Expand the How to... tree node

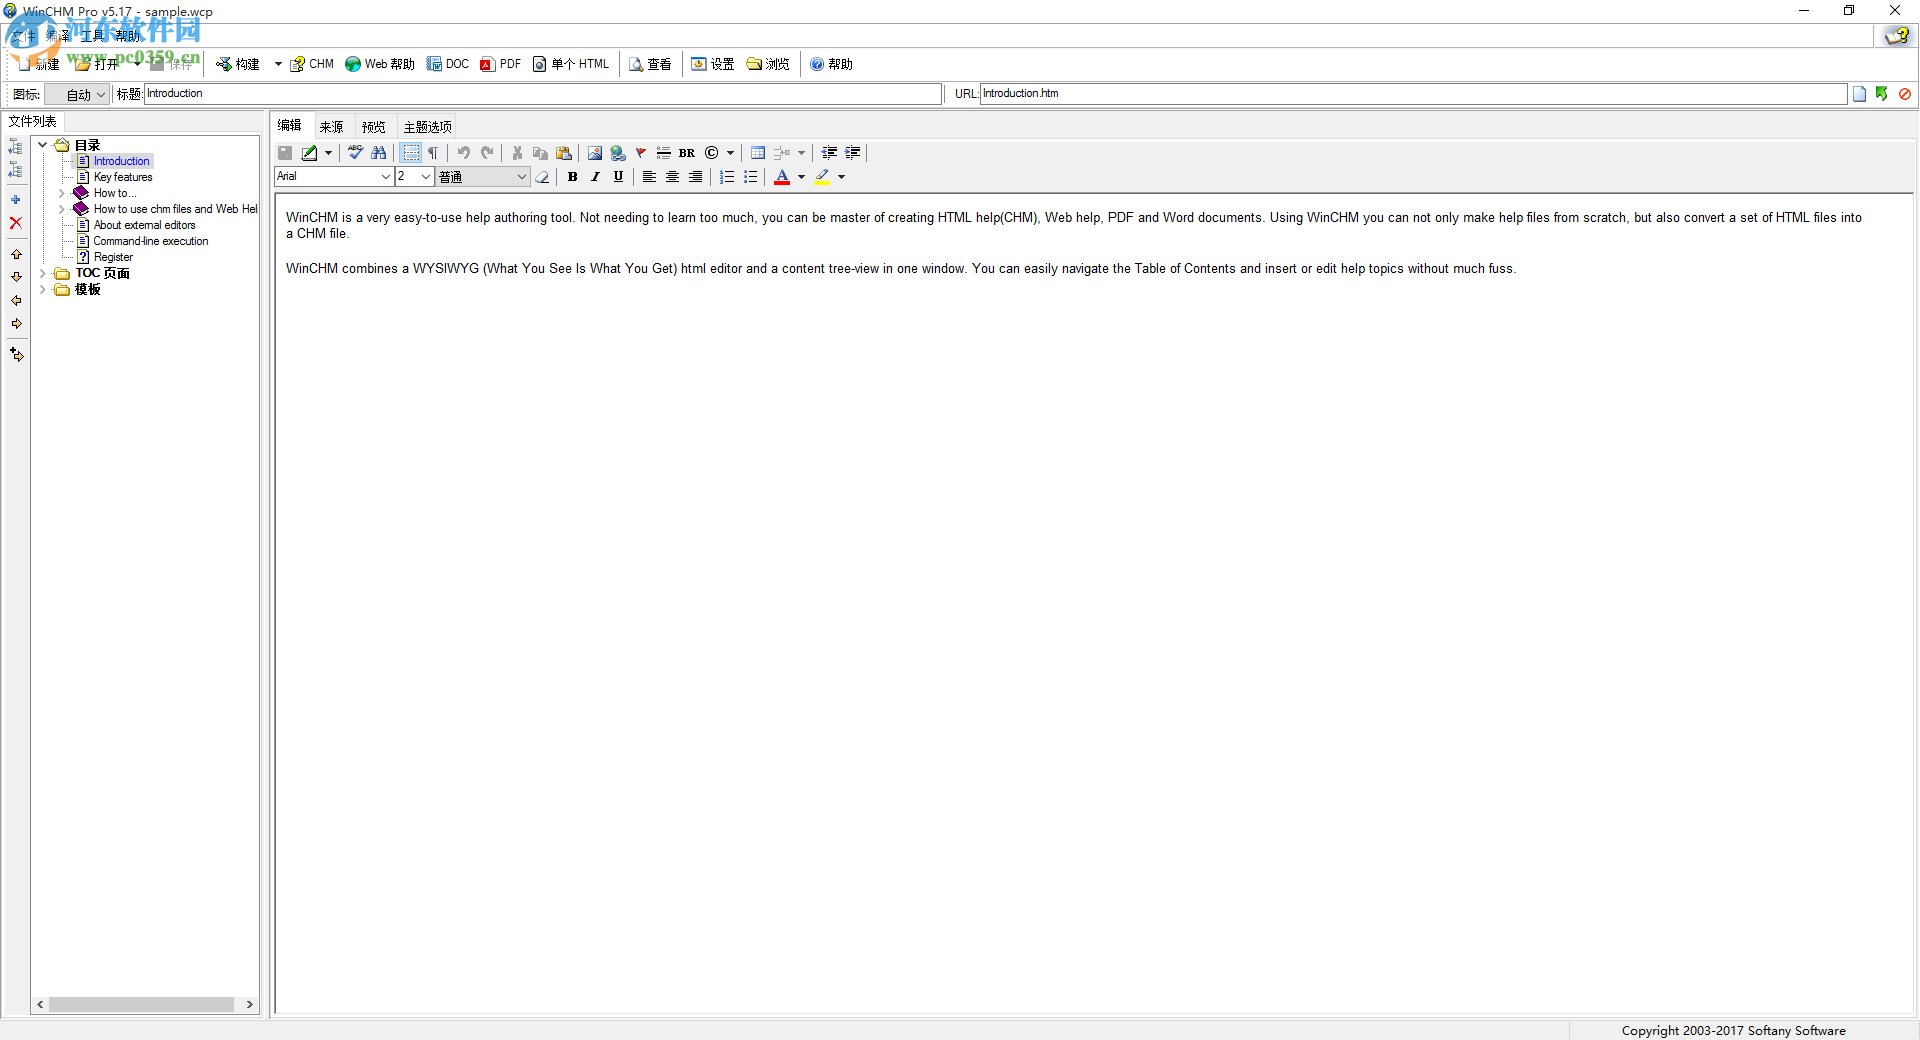(x=62, y=193)
